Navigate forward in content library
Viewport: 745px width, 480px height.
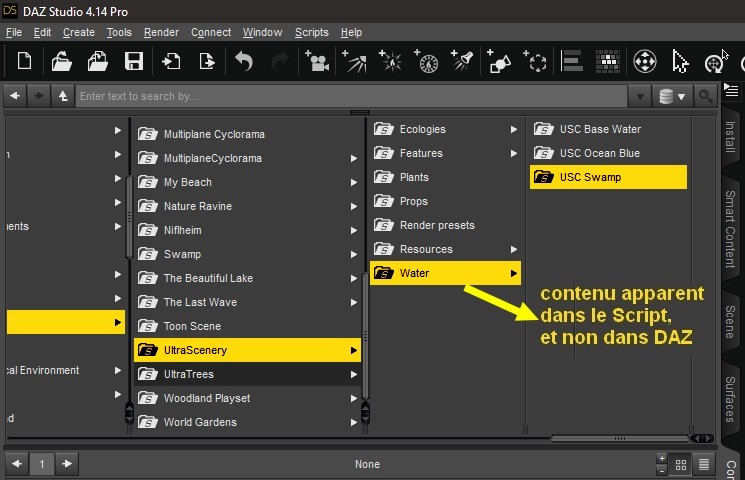(39, 96)
